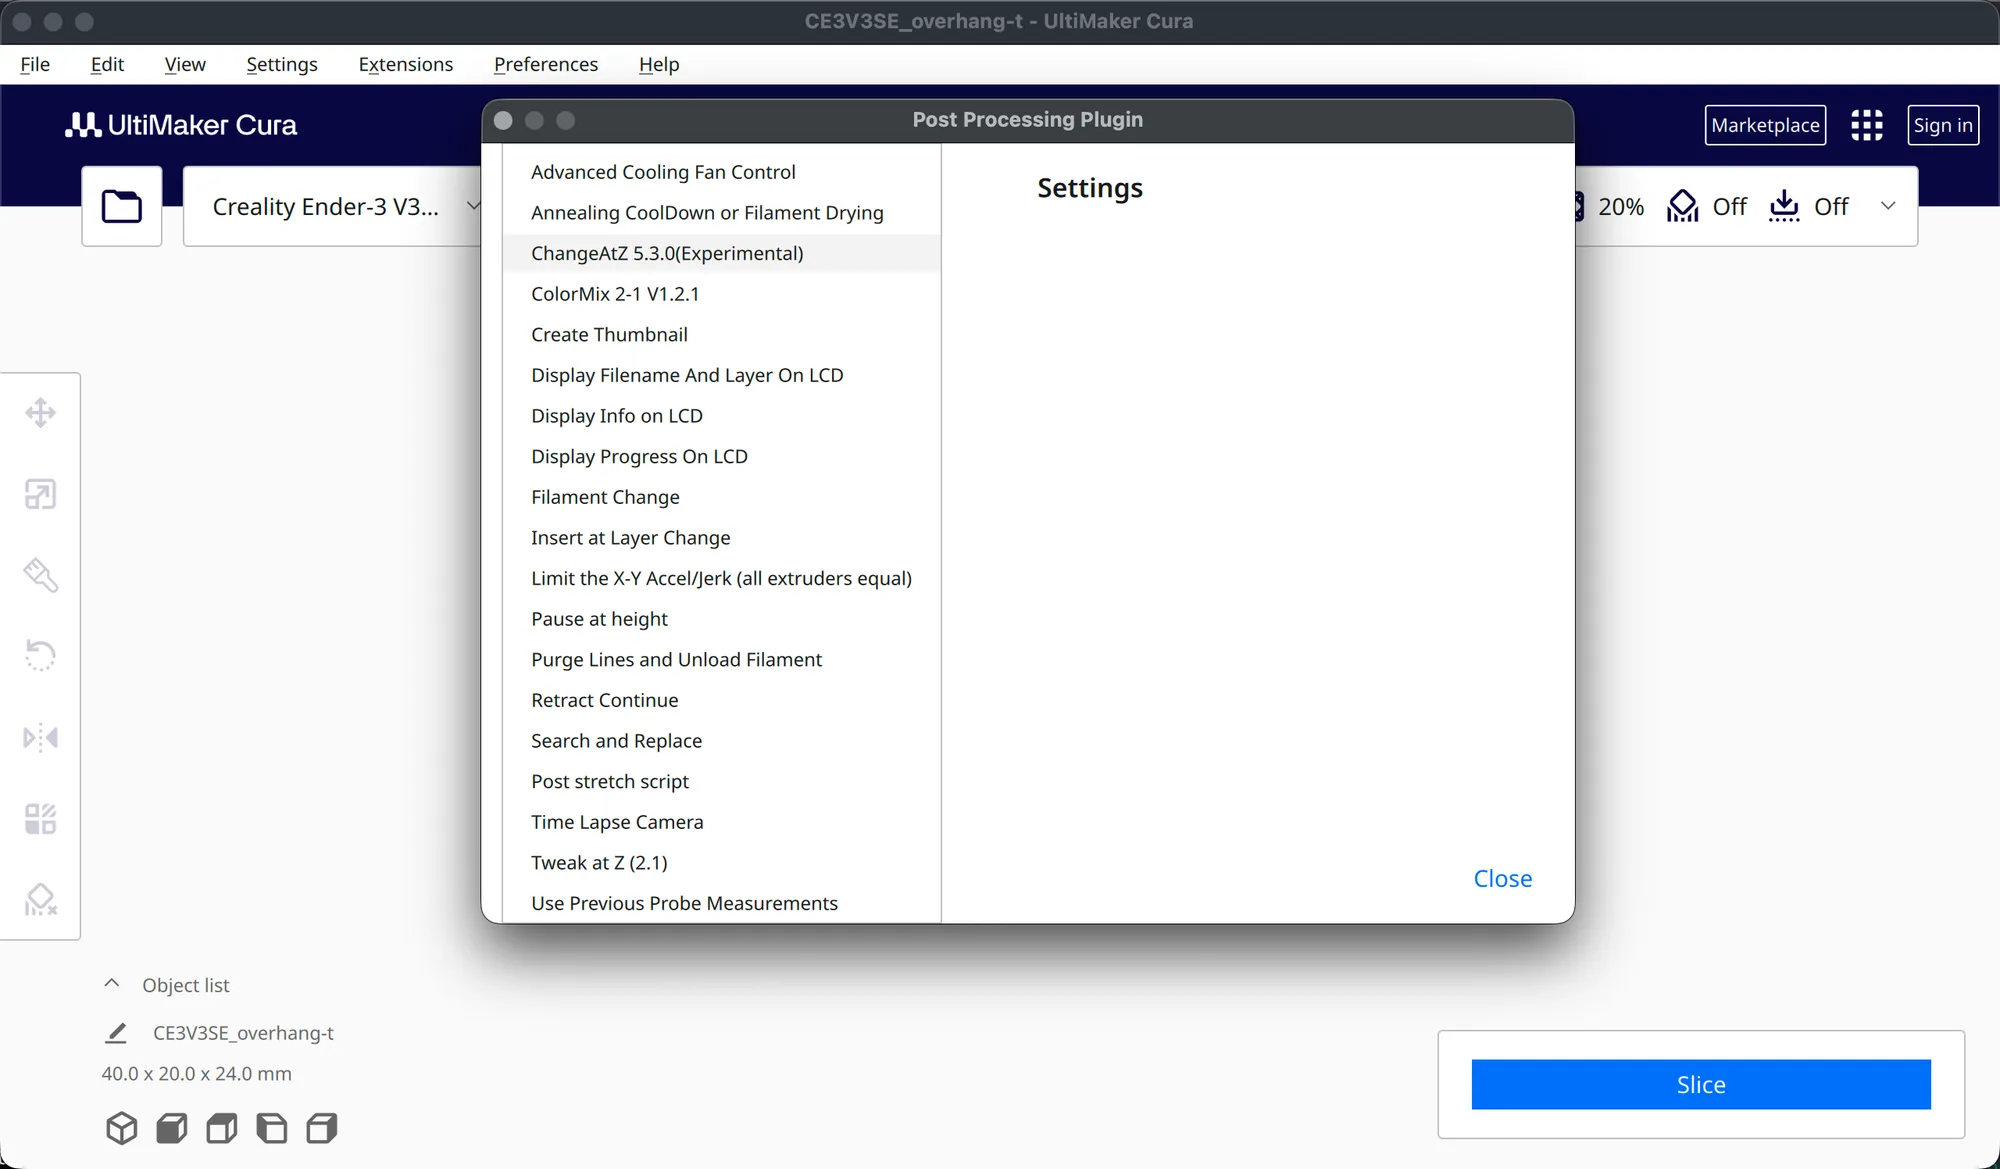Switch to left side view cube icon
2000x1169 pixels.
click(271, 1128)
